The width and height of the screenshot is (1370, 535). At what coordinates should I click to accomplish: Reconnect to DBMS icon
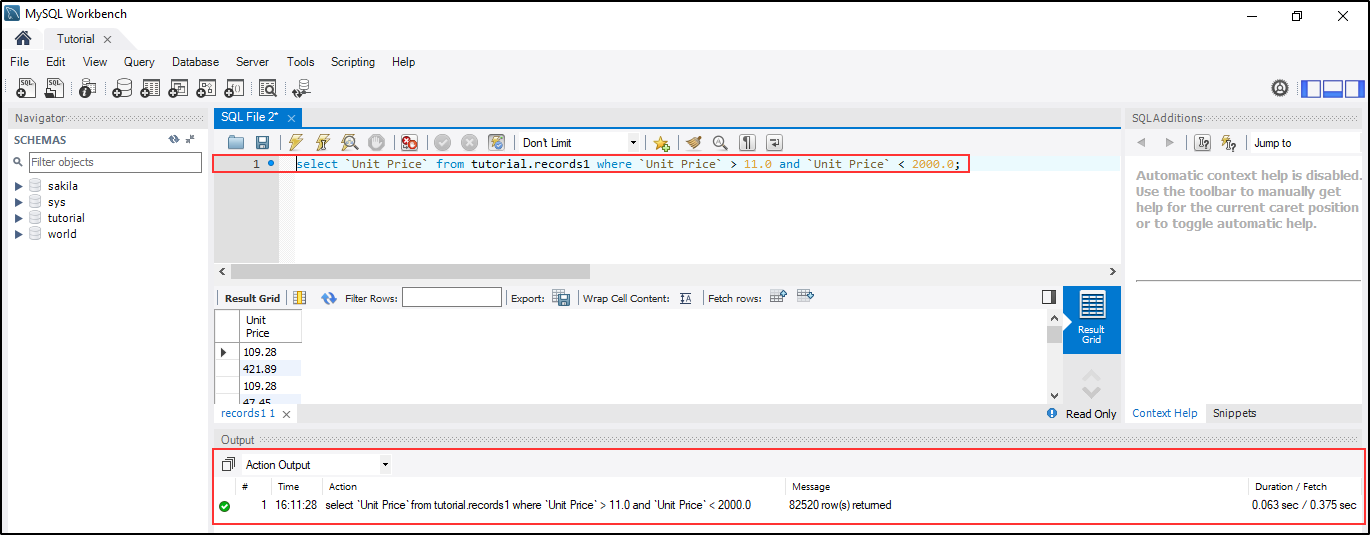tap(301, 88)
